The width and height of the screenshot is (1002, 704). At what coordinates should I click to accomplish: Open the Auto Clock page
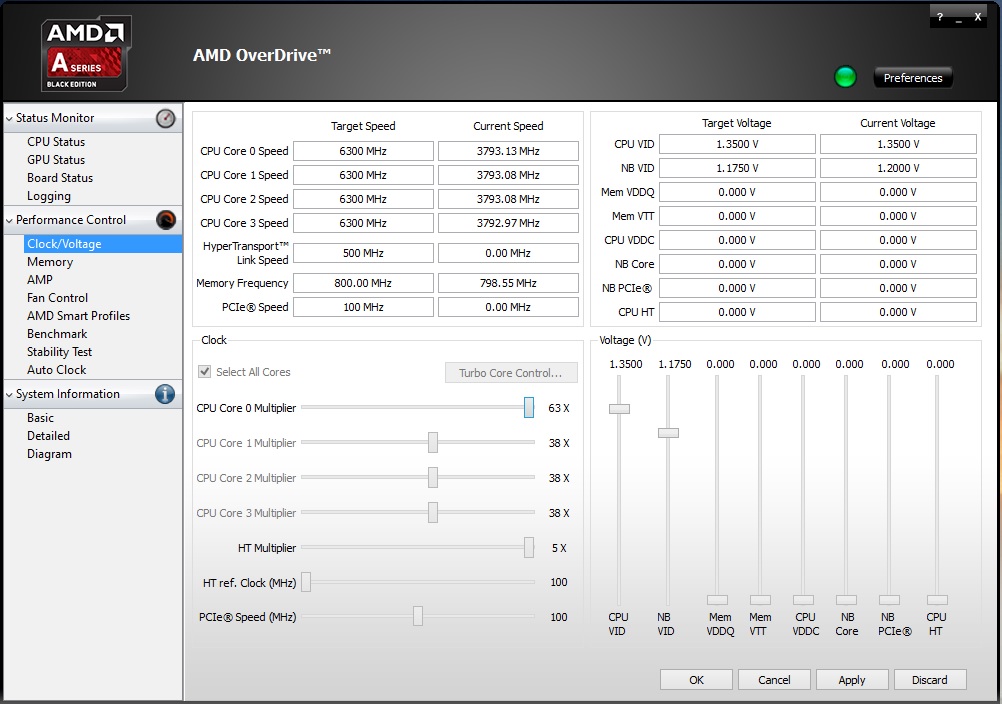click(x=56, y=369)
